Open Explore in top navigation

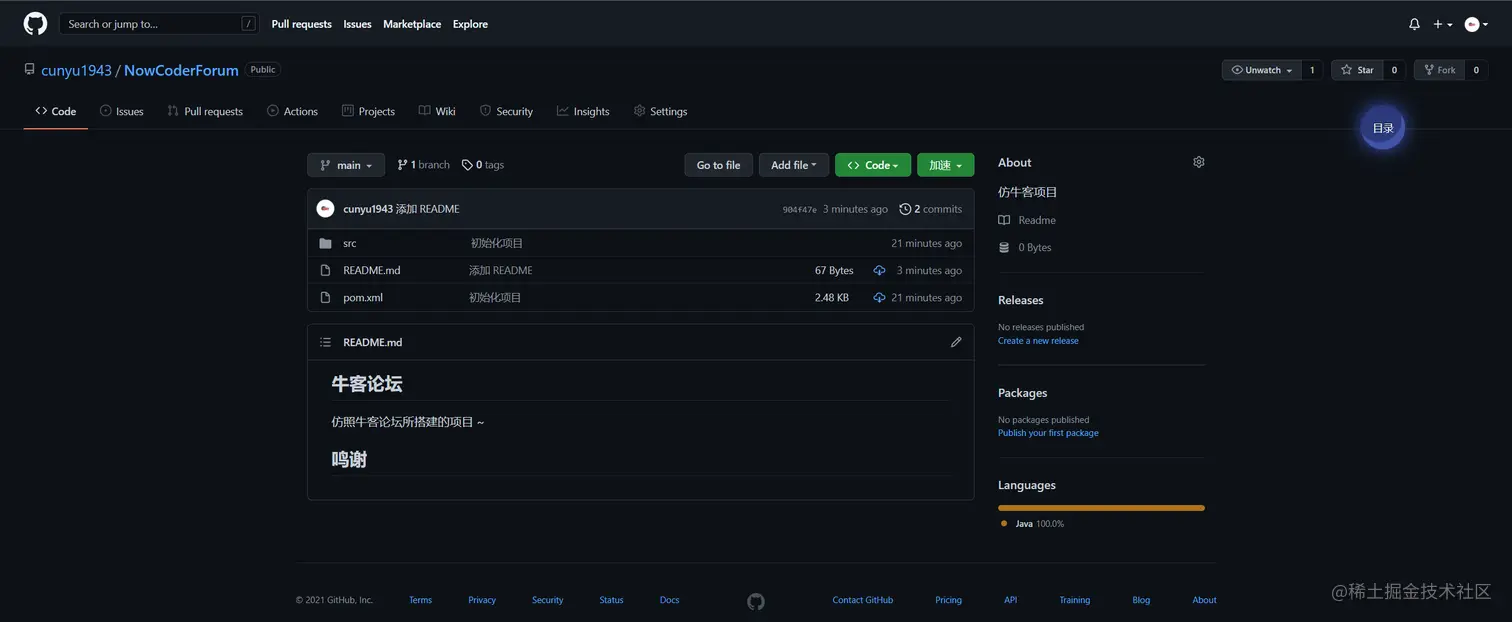coord(470,24)
